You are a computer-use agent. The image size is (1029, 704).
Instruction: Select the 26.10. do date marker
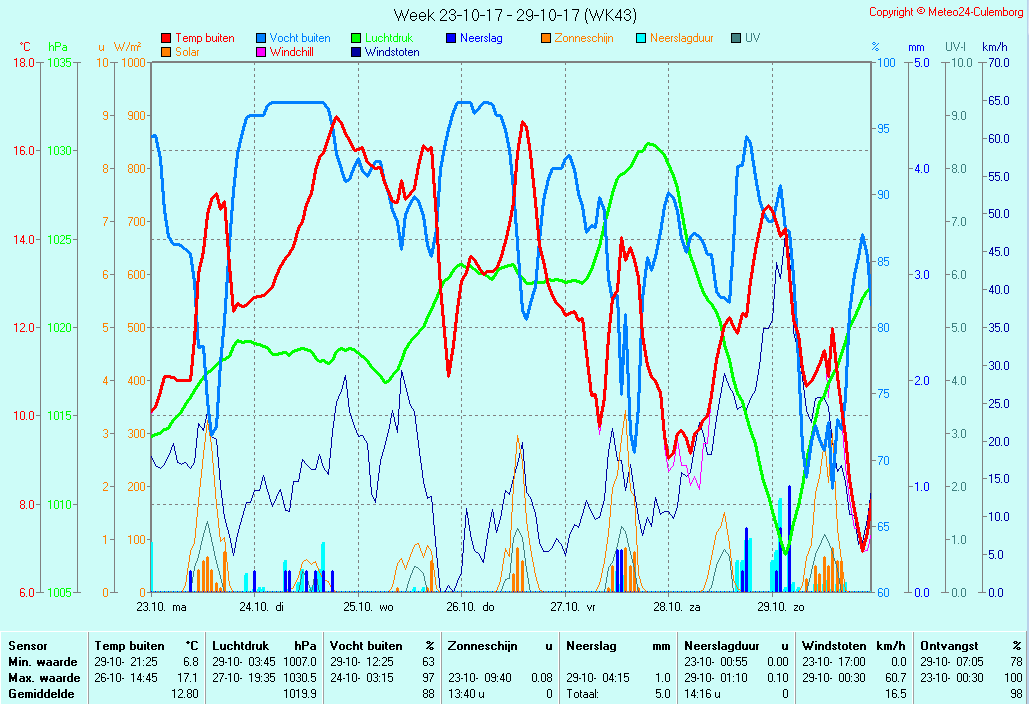coord(470,606)
